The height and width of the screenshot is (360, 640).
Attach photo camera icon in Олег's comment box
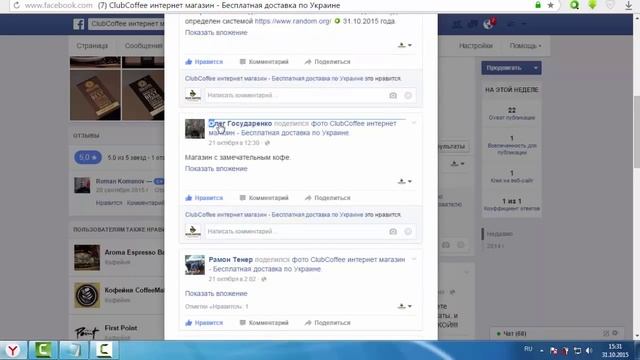tap(393, 231)
